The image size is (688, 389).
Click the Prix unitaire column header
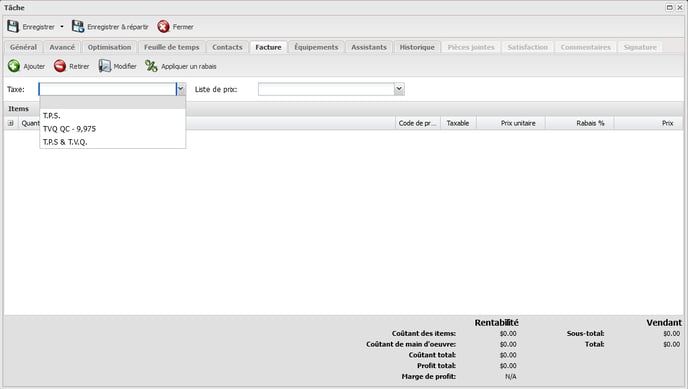pos(511,123)
